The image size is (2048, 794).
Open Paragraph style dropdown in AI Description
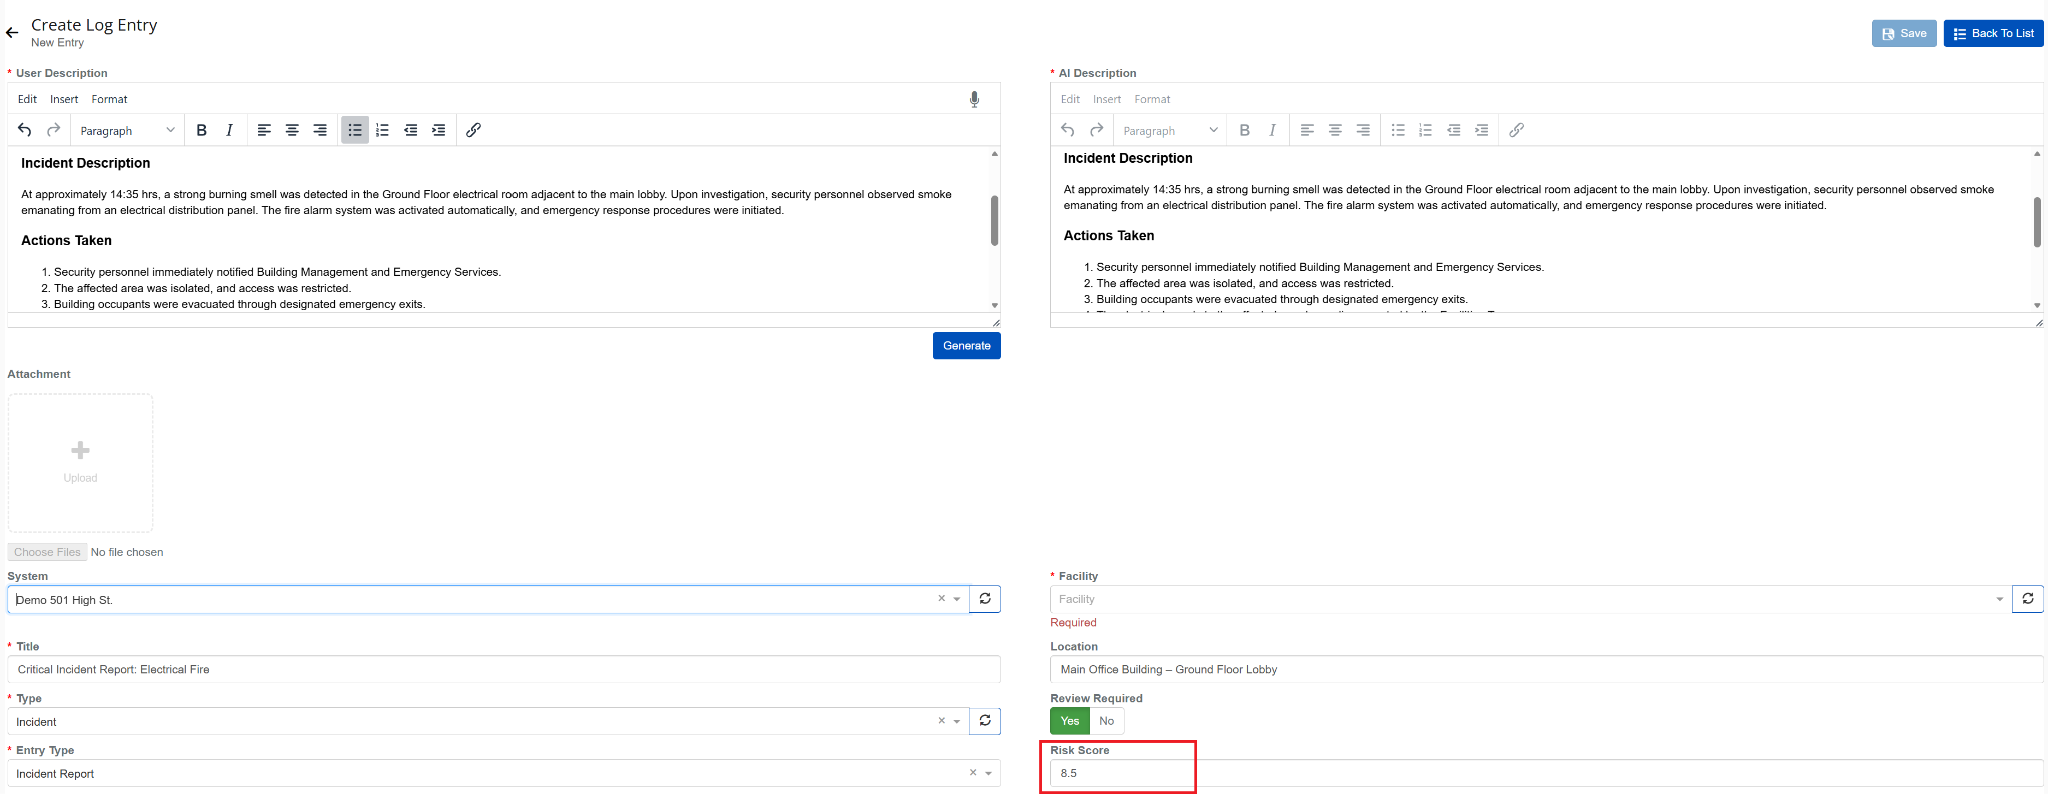tap(1170, 130)
